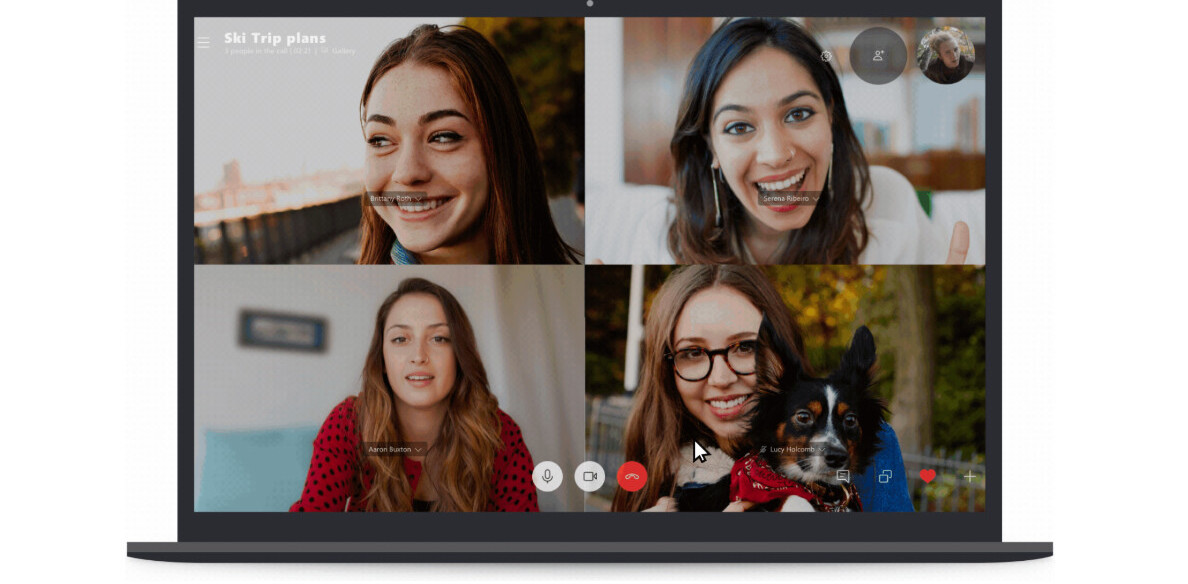Click the self-view profile picture thumbnail
This screenshot has height=584, width=1188.
click(945, 56)
